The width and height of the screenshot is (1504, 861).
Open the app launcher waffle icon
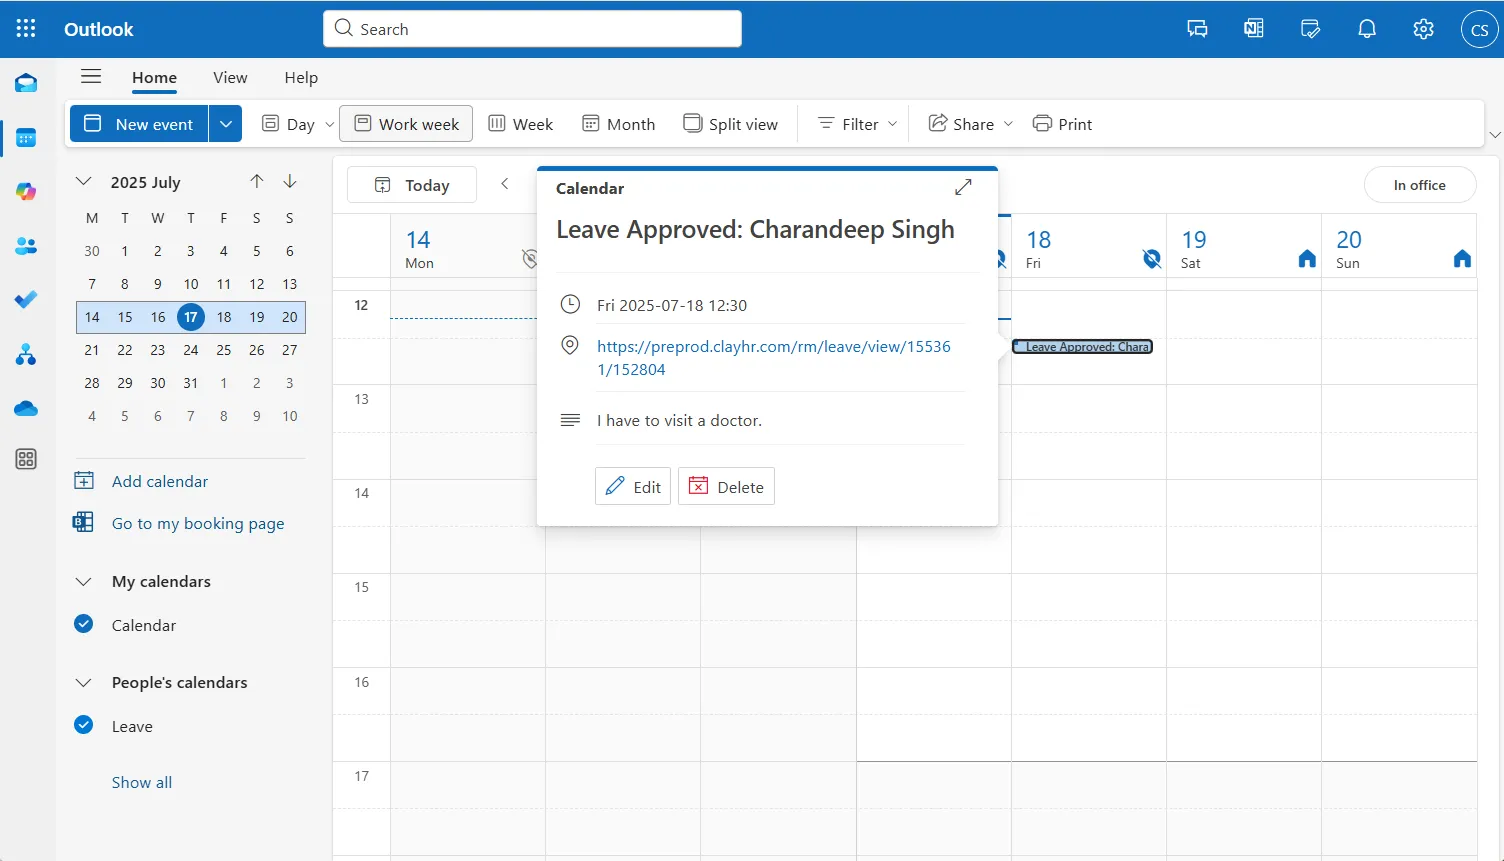tap(26, 29)
